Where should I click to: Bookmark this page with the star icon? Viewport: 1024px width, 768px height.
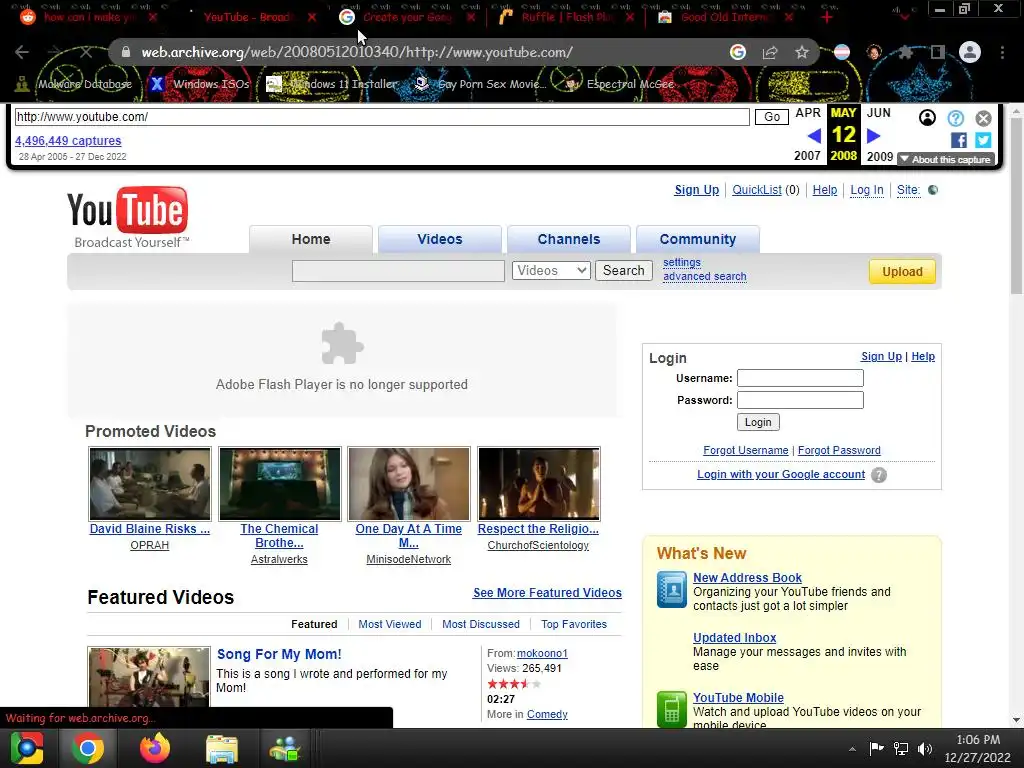coord(802,52)
